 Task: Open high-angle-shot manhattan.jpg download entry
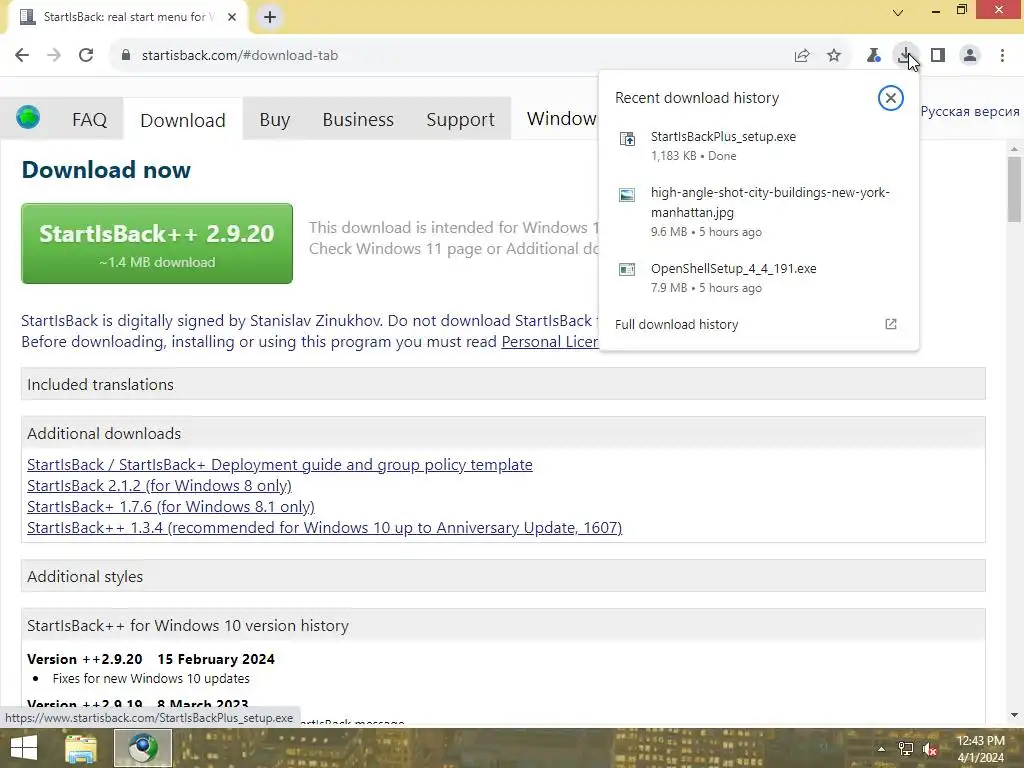tap(759, 212)
